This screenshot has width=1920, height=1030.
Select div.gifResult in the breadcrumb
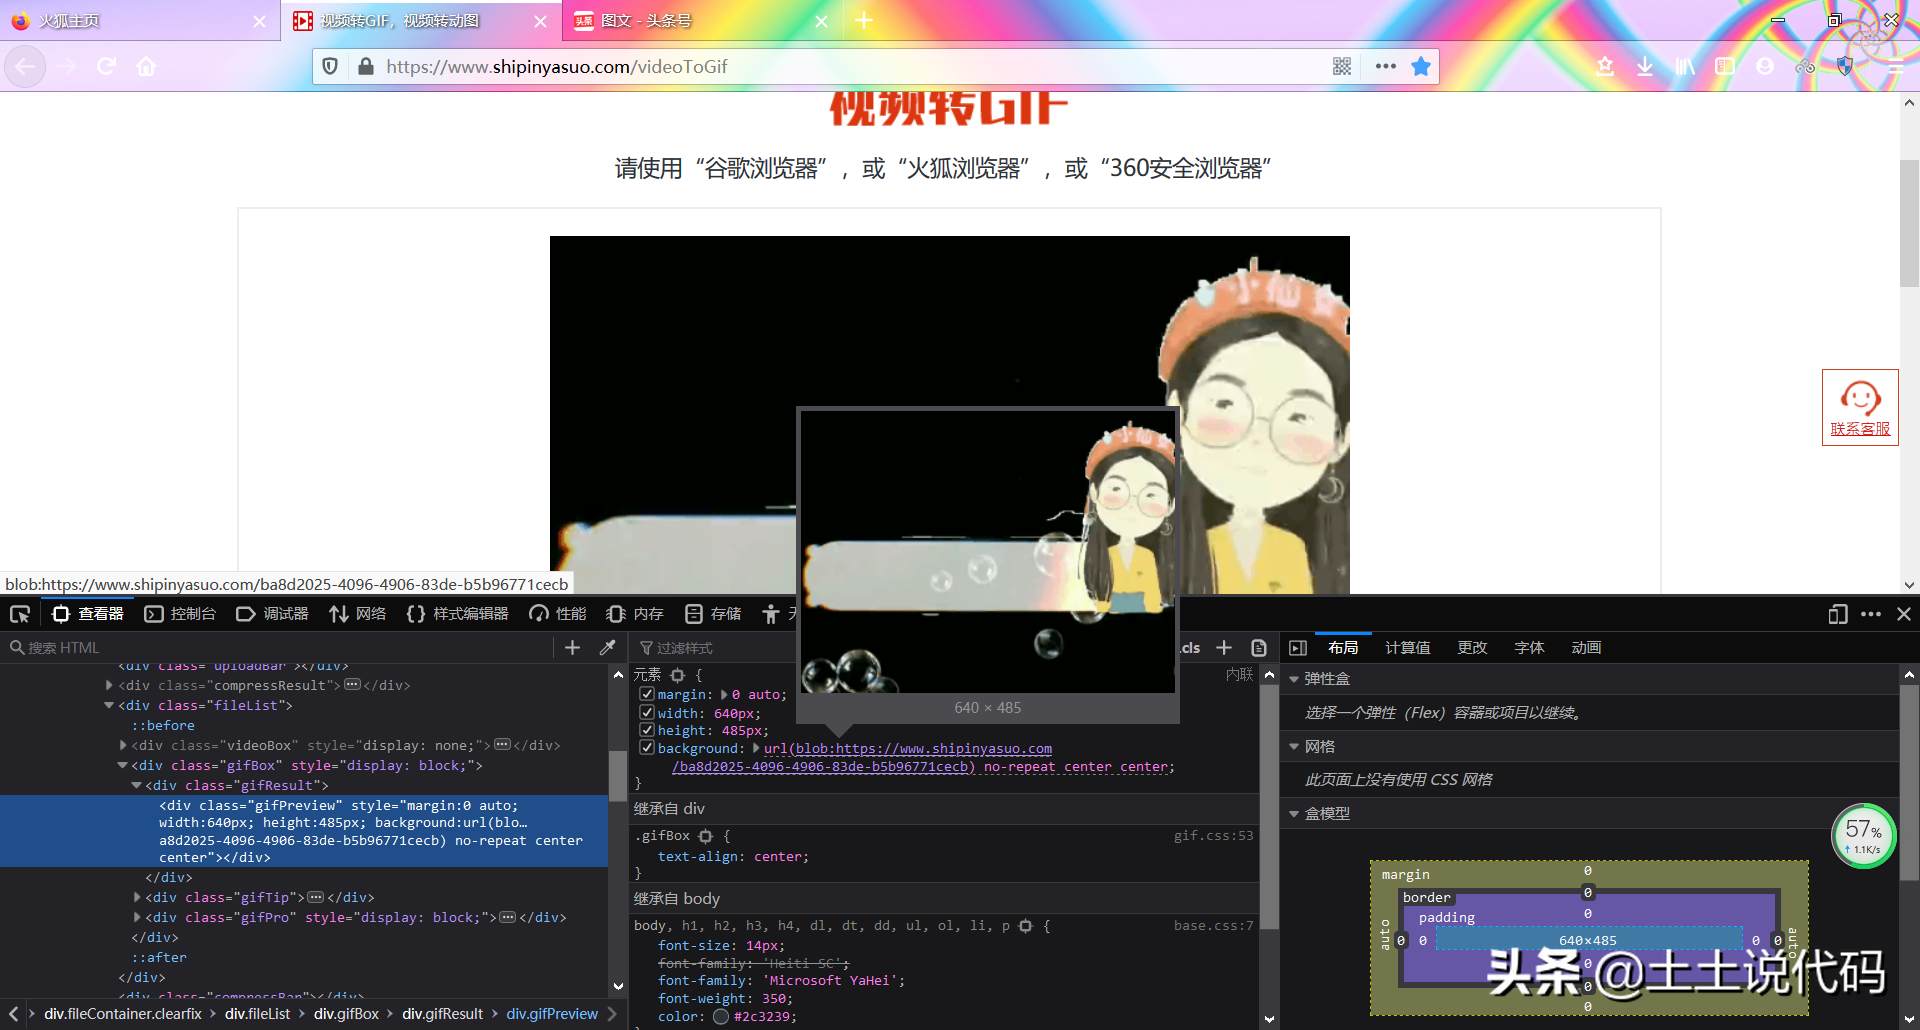point(442,1014)
